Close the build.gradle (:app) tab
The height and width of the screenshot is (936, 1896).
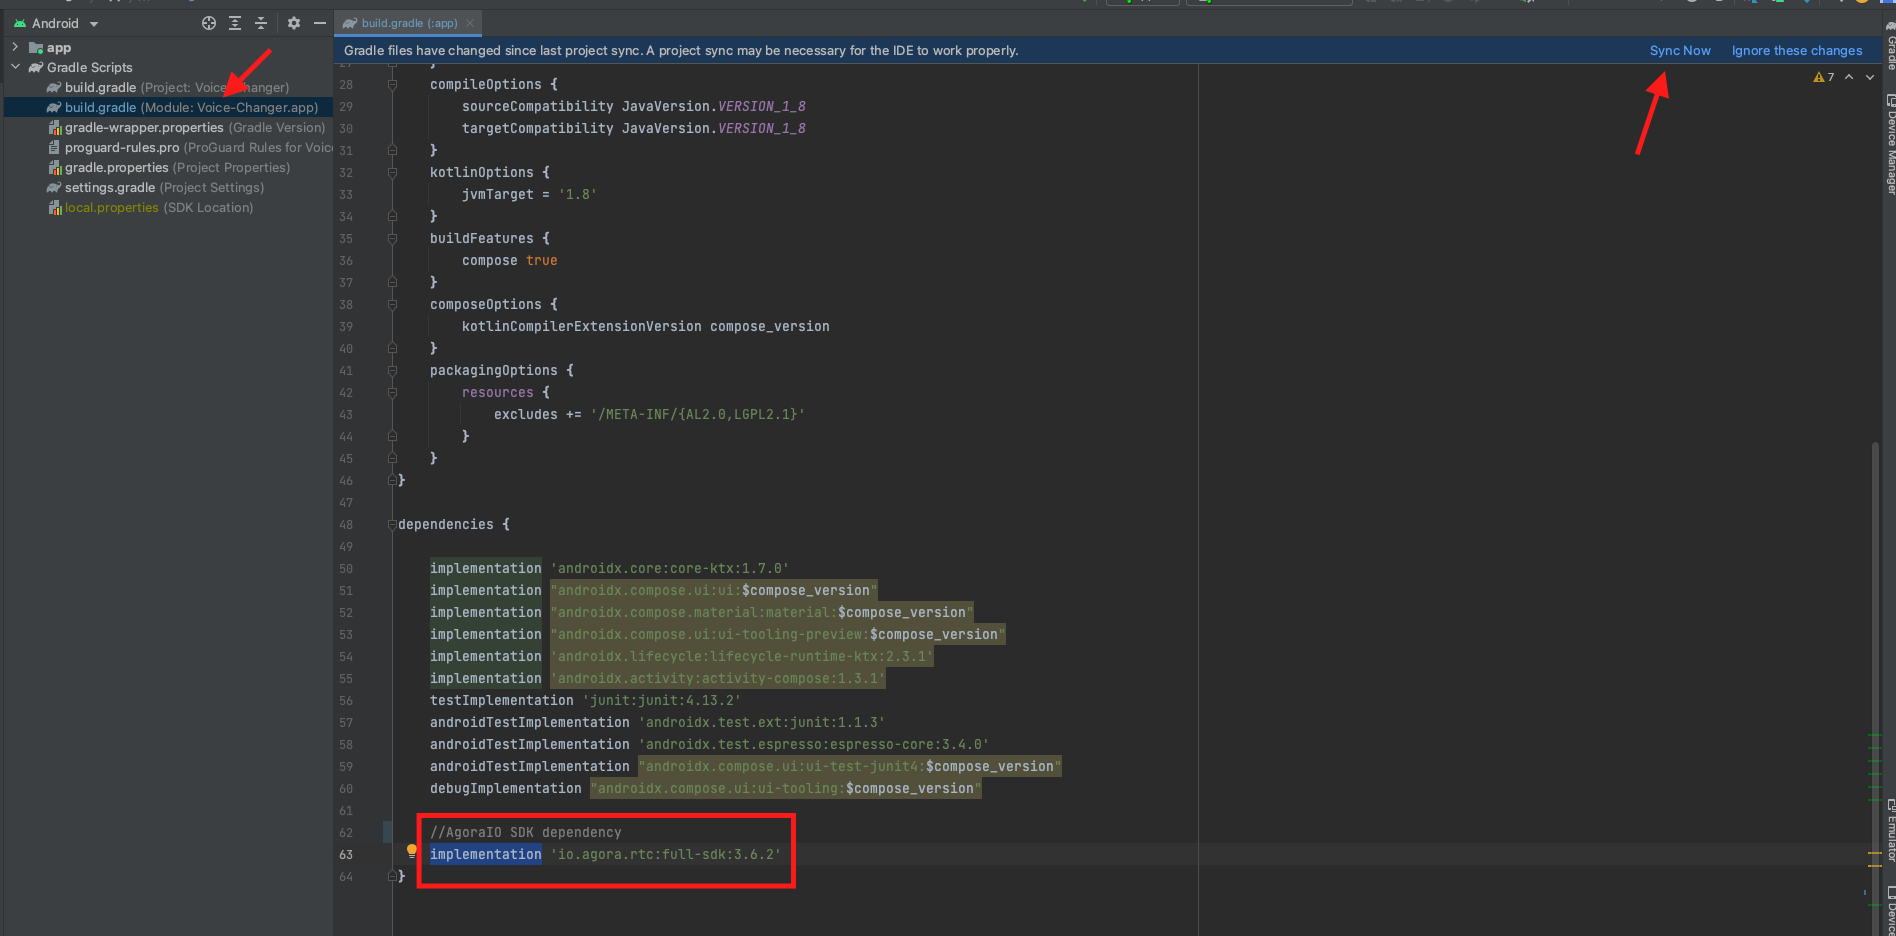[x=470, y=23]
